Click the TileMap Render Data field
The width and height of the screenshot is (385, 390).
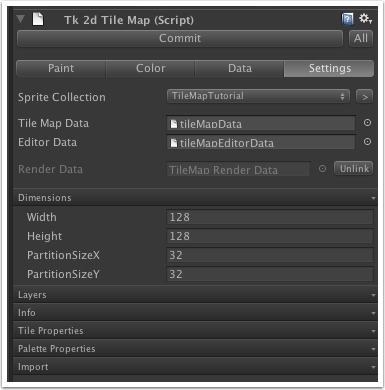[238, 169]
